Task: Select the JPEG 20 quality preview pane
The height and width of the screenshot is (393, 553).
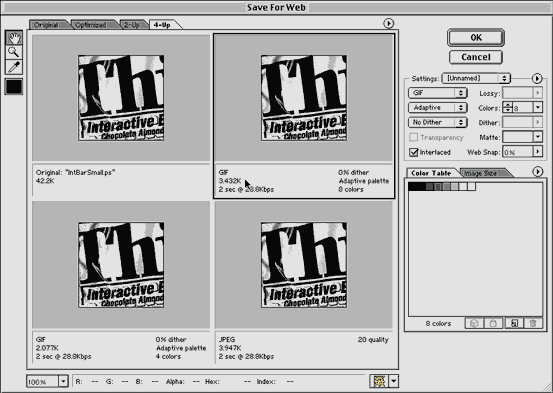Action: pyautogui.click(x=304, y=265)
